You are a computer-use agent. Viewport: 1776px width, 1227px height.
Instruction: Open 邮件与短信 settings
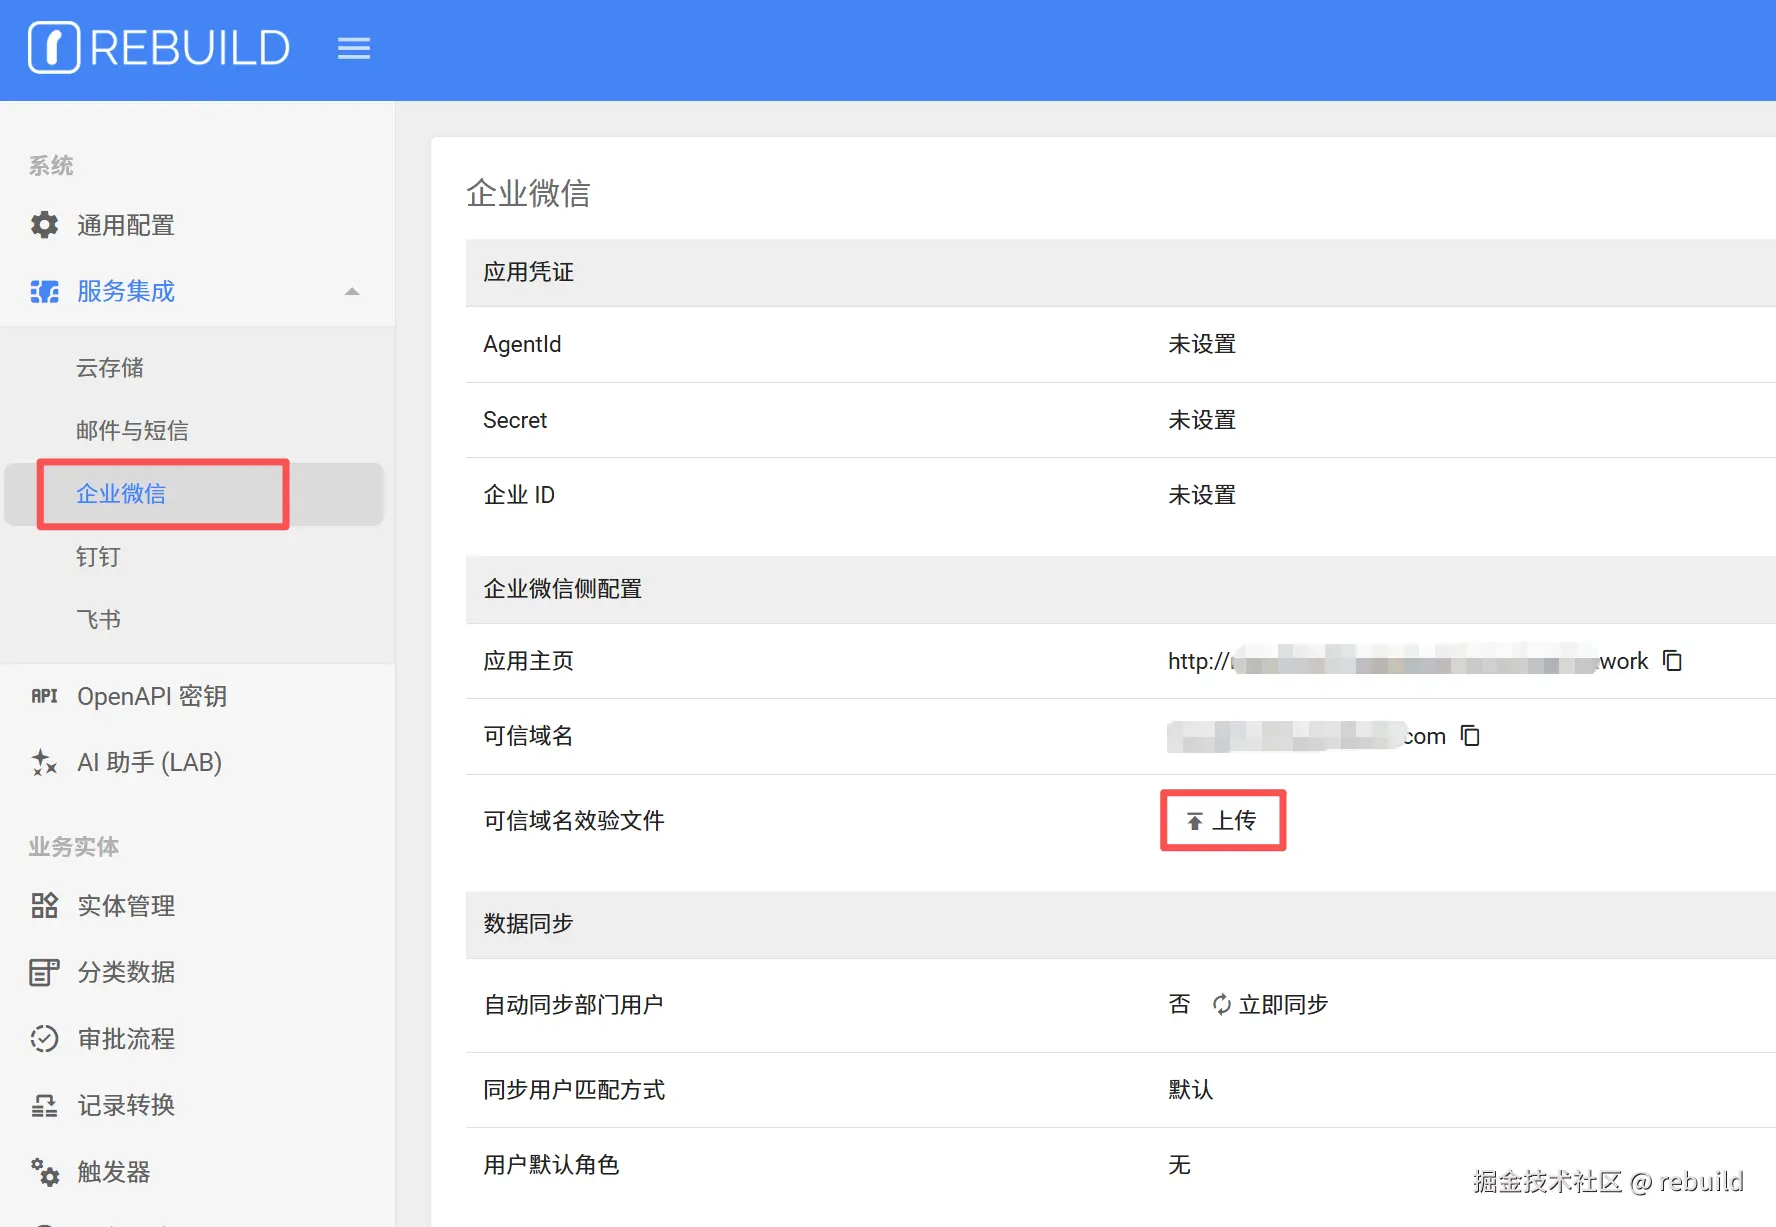[132, 431]
